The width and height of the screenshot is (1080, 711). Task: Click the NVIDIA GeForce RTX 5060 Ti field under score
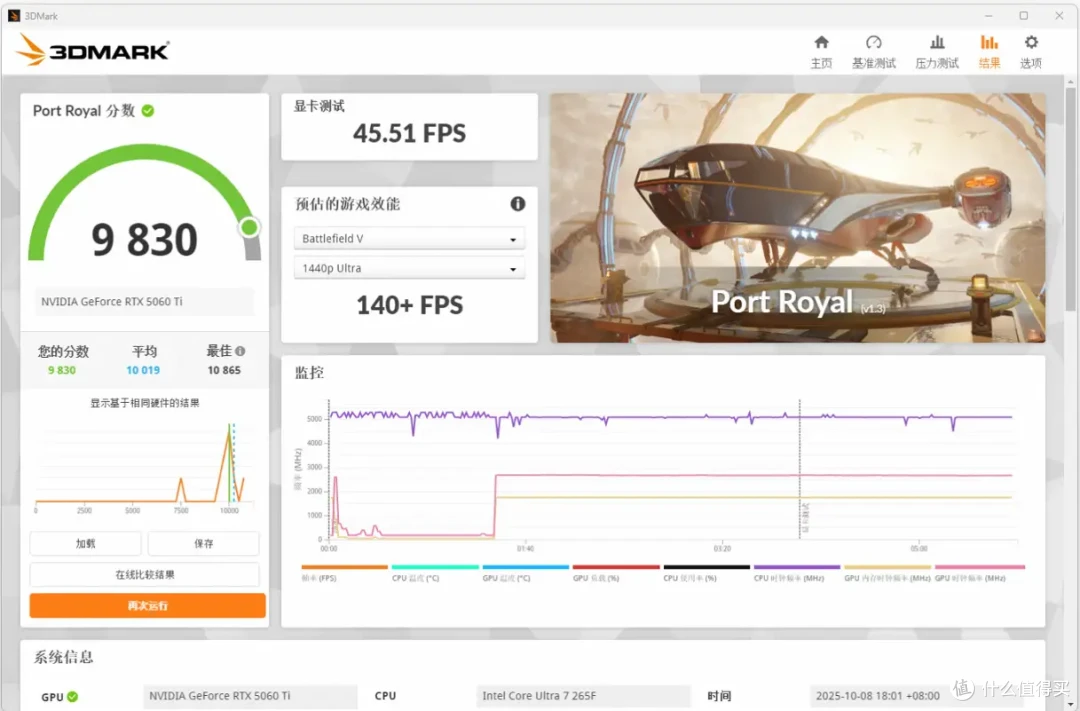pos(144,302)
